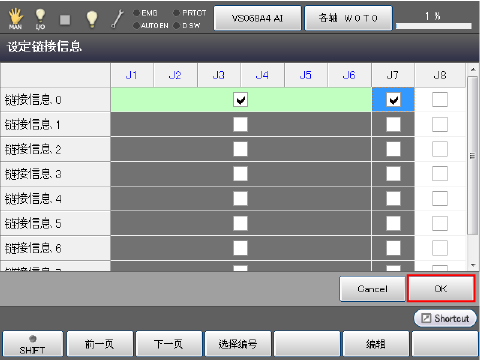
Task: Click the MAN hand mode icon
Action: (x=15, y=19)
